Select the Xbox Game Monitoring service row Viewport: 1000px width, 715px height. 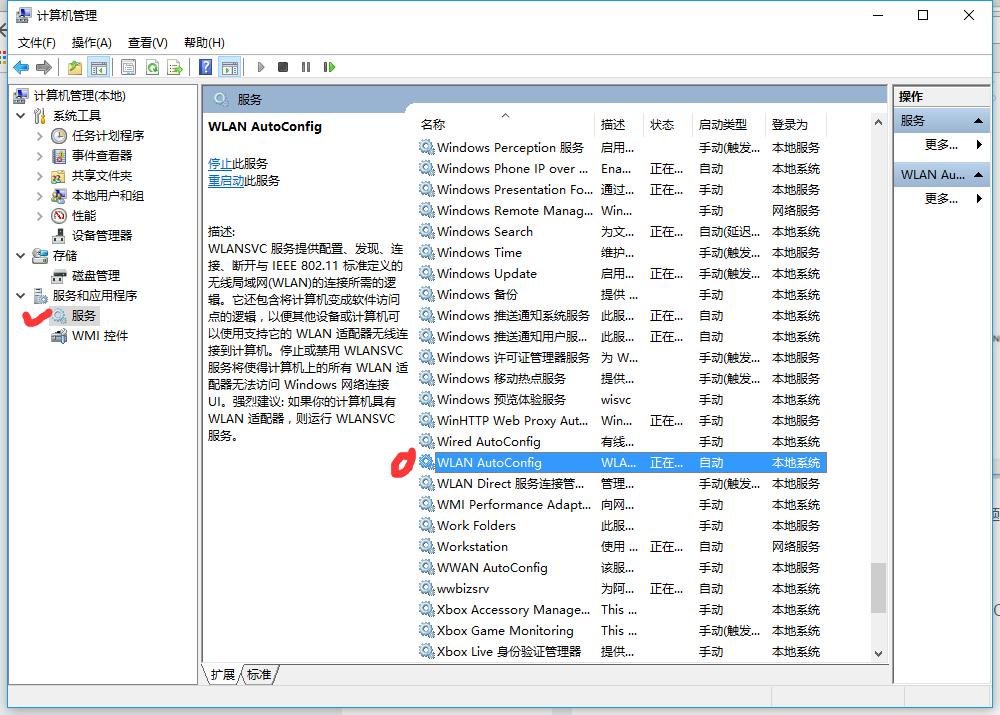point(622,631)
